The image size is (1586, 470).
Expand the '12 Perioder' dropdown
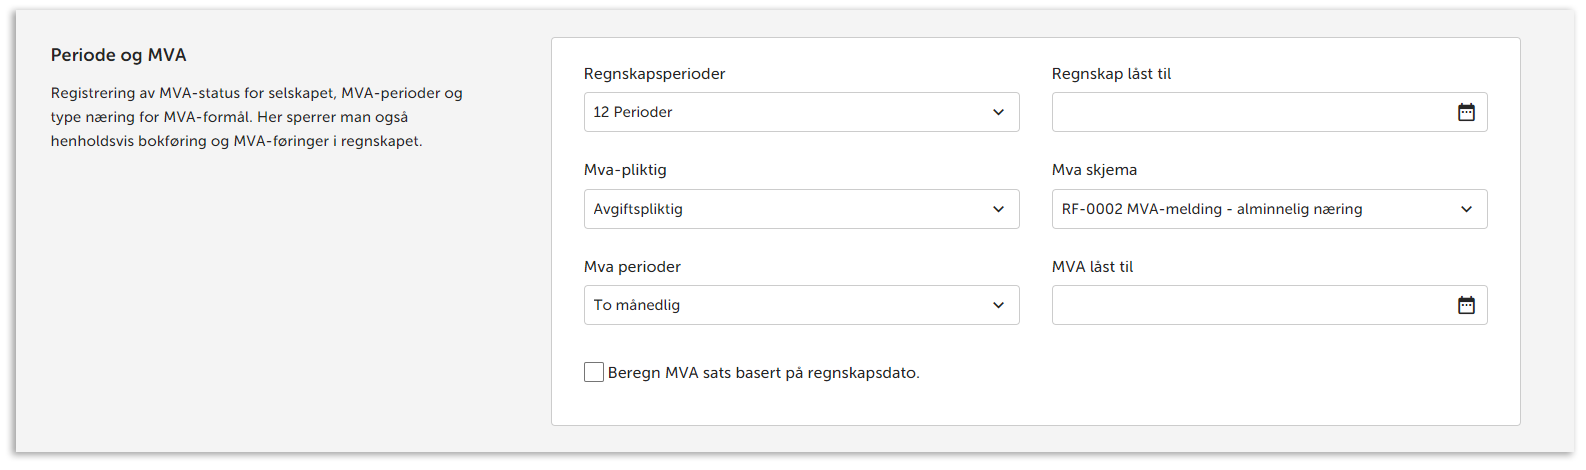click(780, 113)
